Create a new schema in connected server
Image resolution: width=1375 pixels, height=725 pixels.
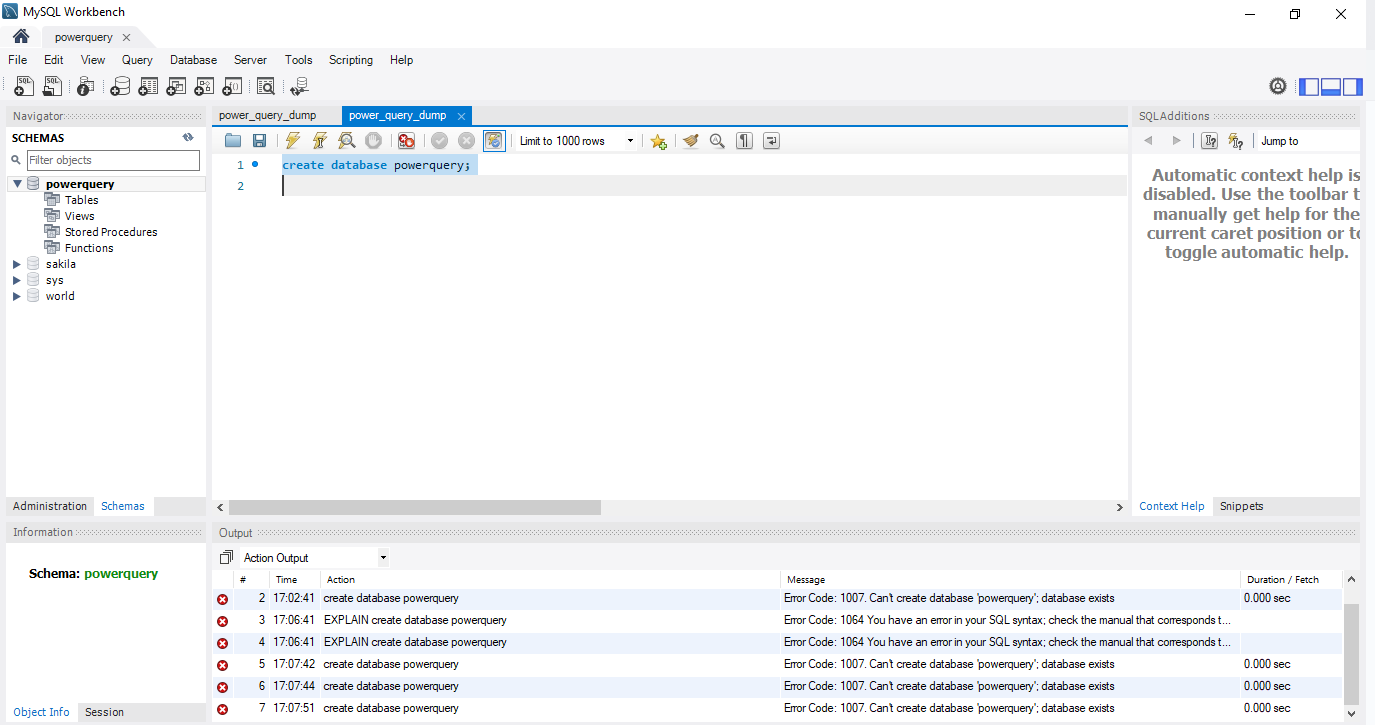(x=120, y=87)
